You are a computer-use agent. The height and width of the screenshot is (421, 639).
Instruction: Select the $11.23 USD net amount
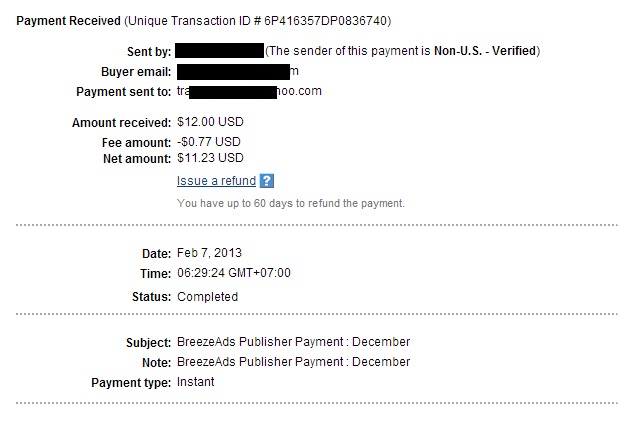[x=210, y=158]
